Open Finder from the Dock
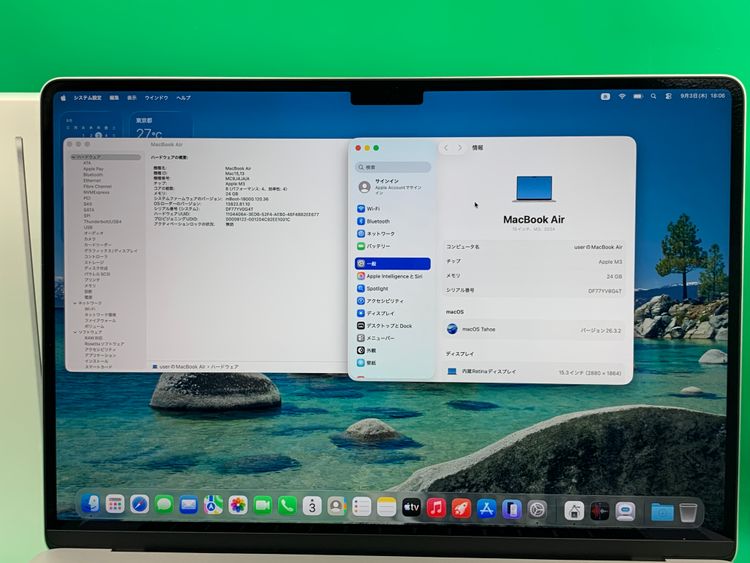Screen dimensions: 750x563 (x=90, y=504)
